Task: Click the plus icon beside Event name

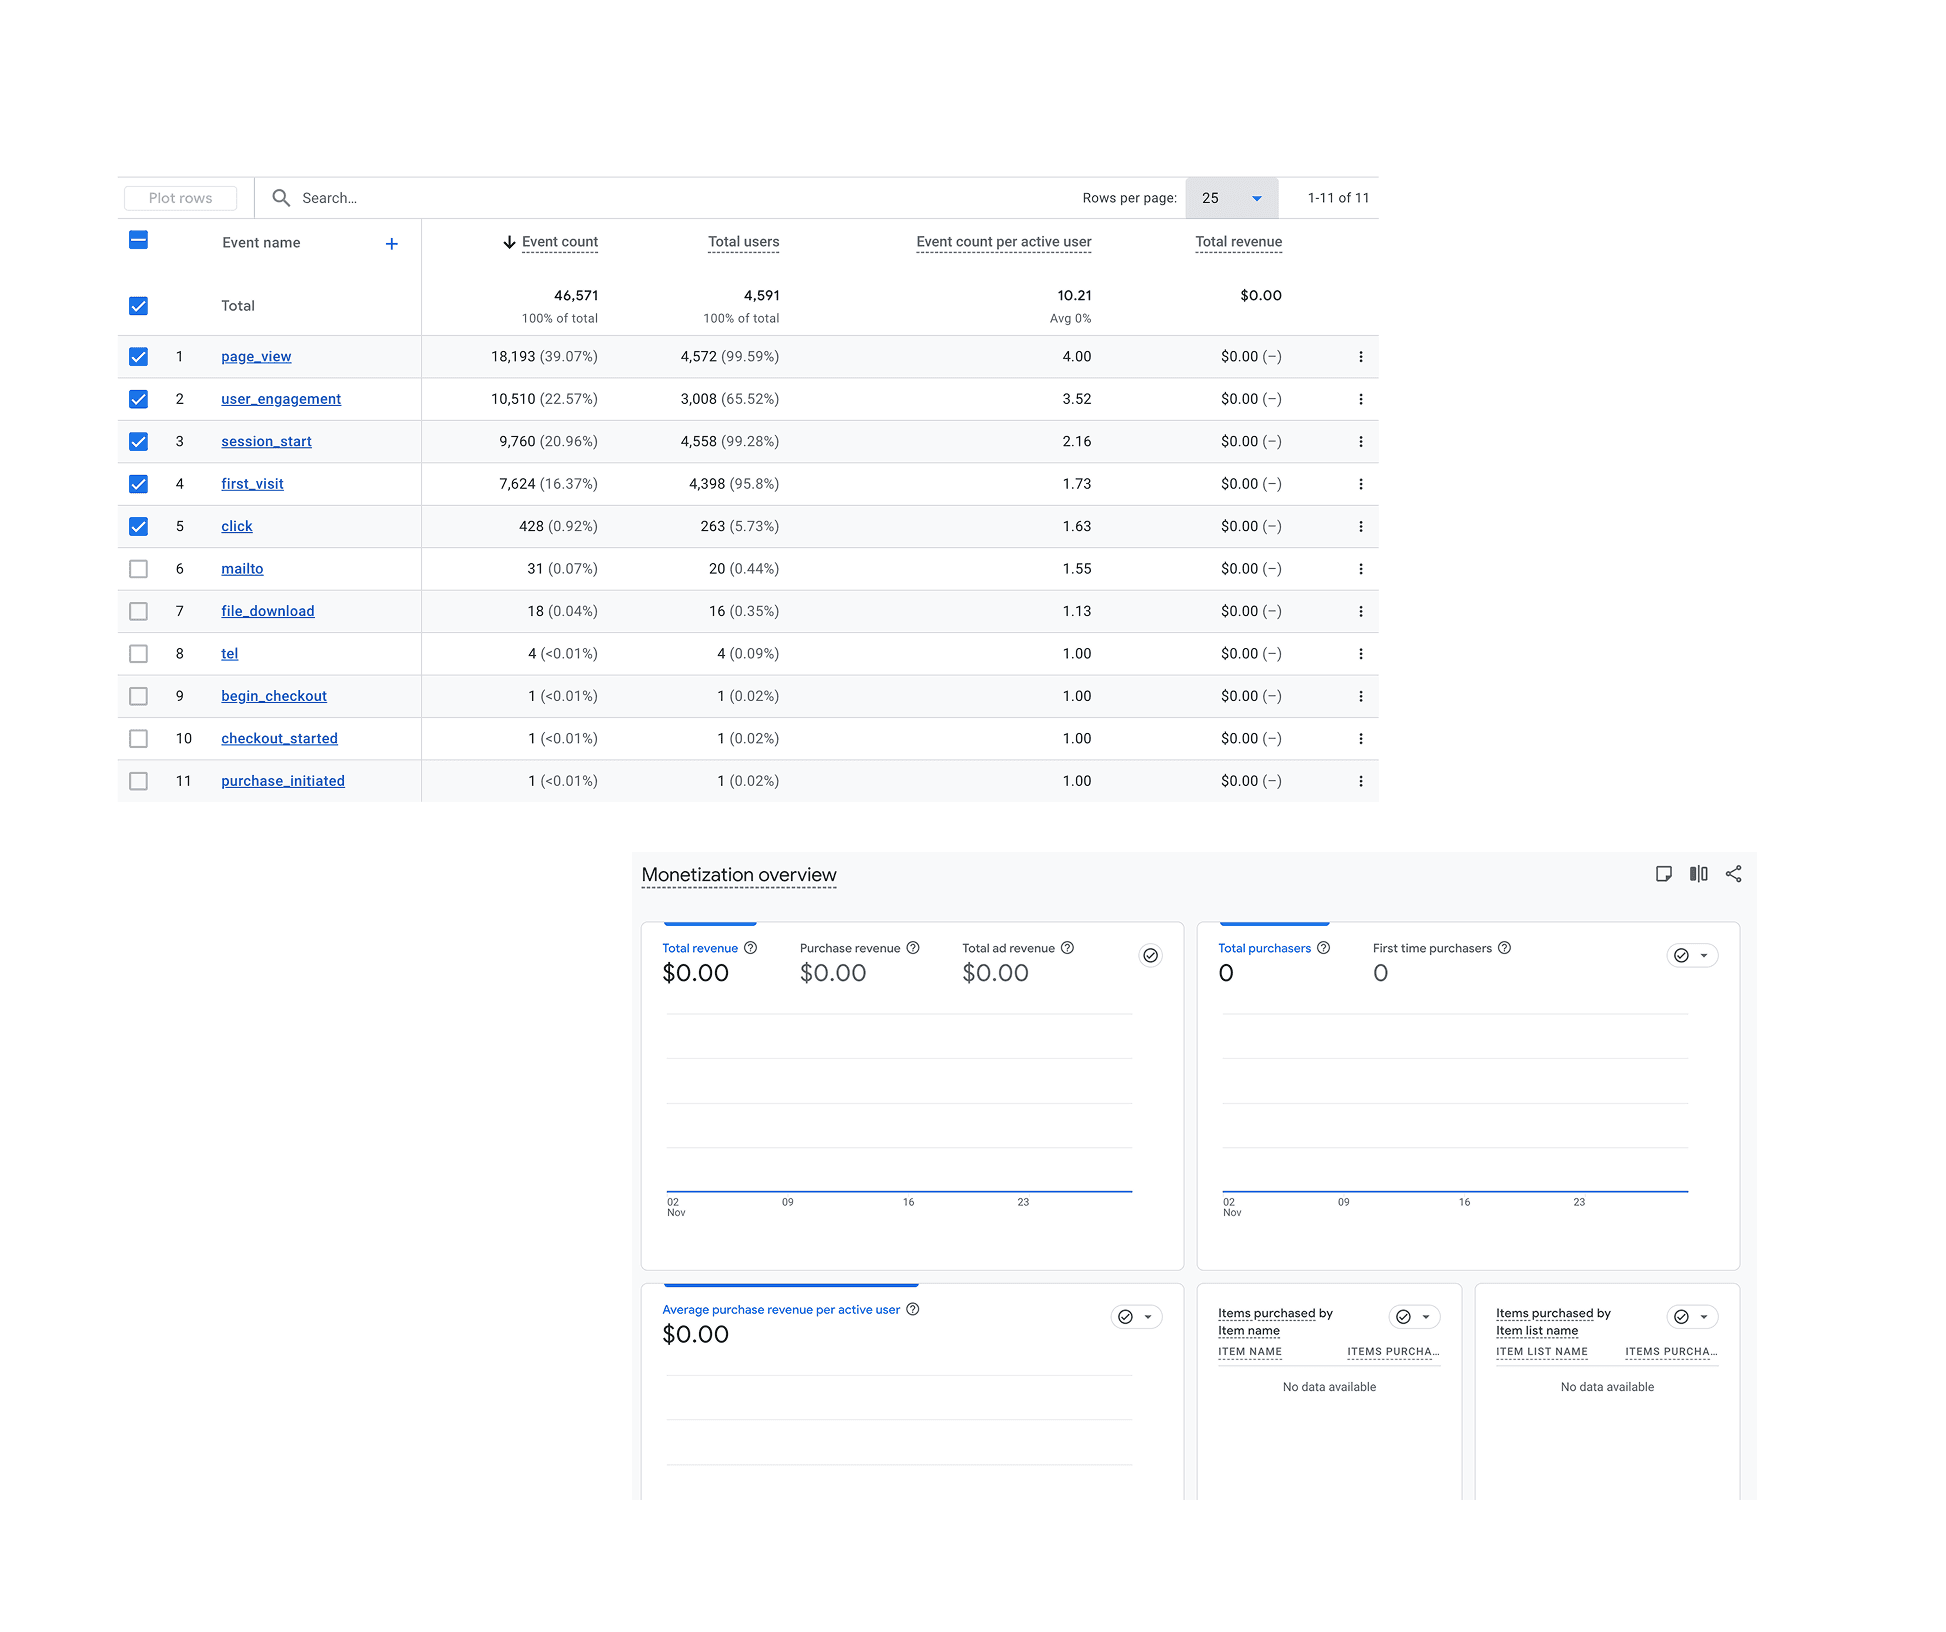Action: [x=392, y=243]
